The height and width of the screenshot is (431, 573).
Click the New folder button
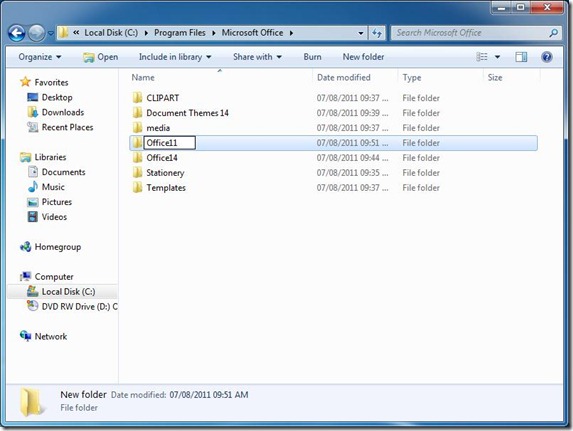click(363, 57)
